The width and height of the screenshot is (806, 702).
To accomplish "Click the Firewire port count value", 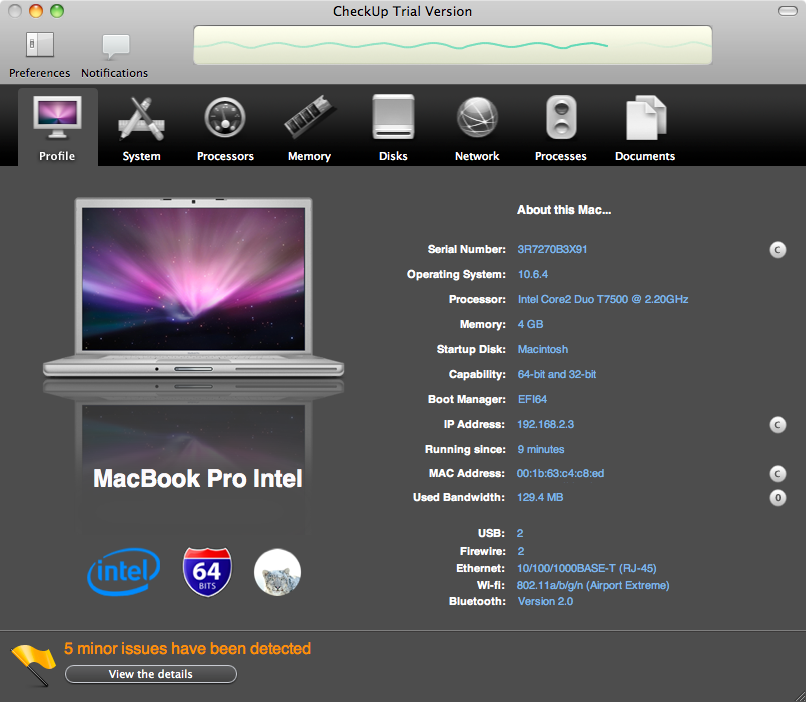I will 521,551.
